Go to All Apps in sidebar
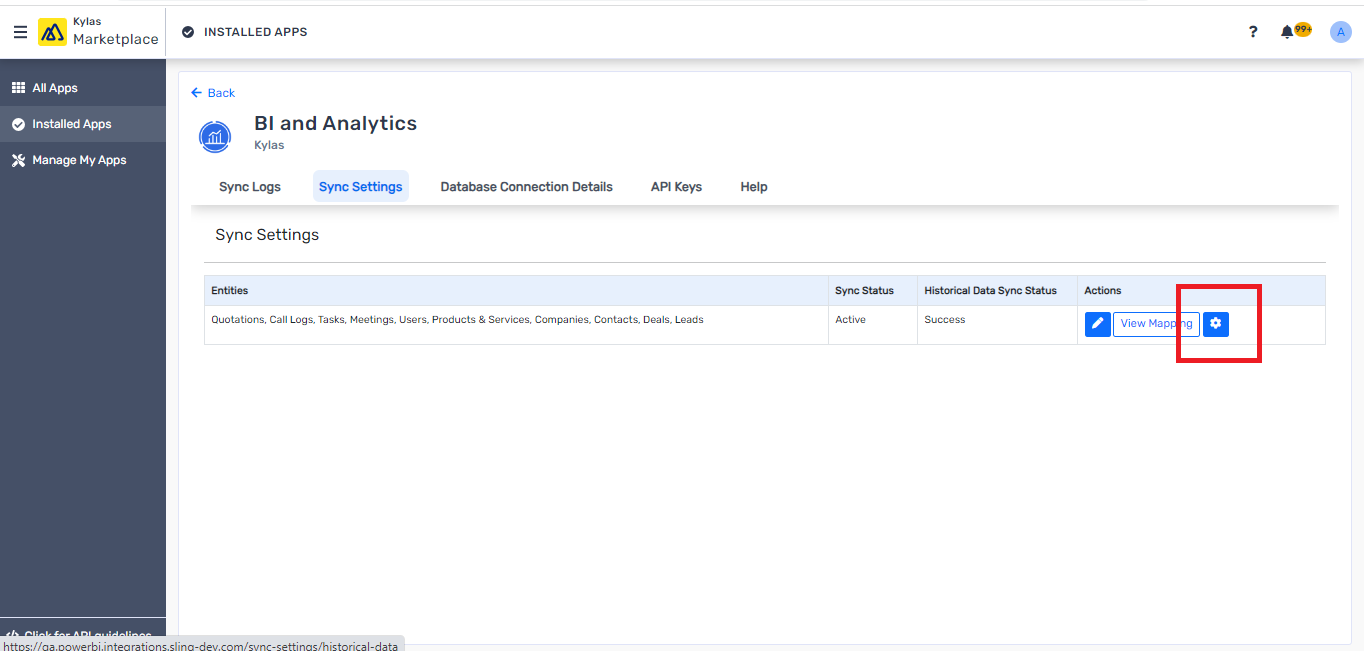The height and width of the screenshot is (651, 1364). pyautogui.click(x=83, y=88)
